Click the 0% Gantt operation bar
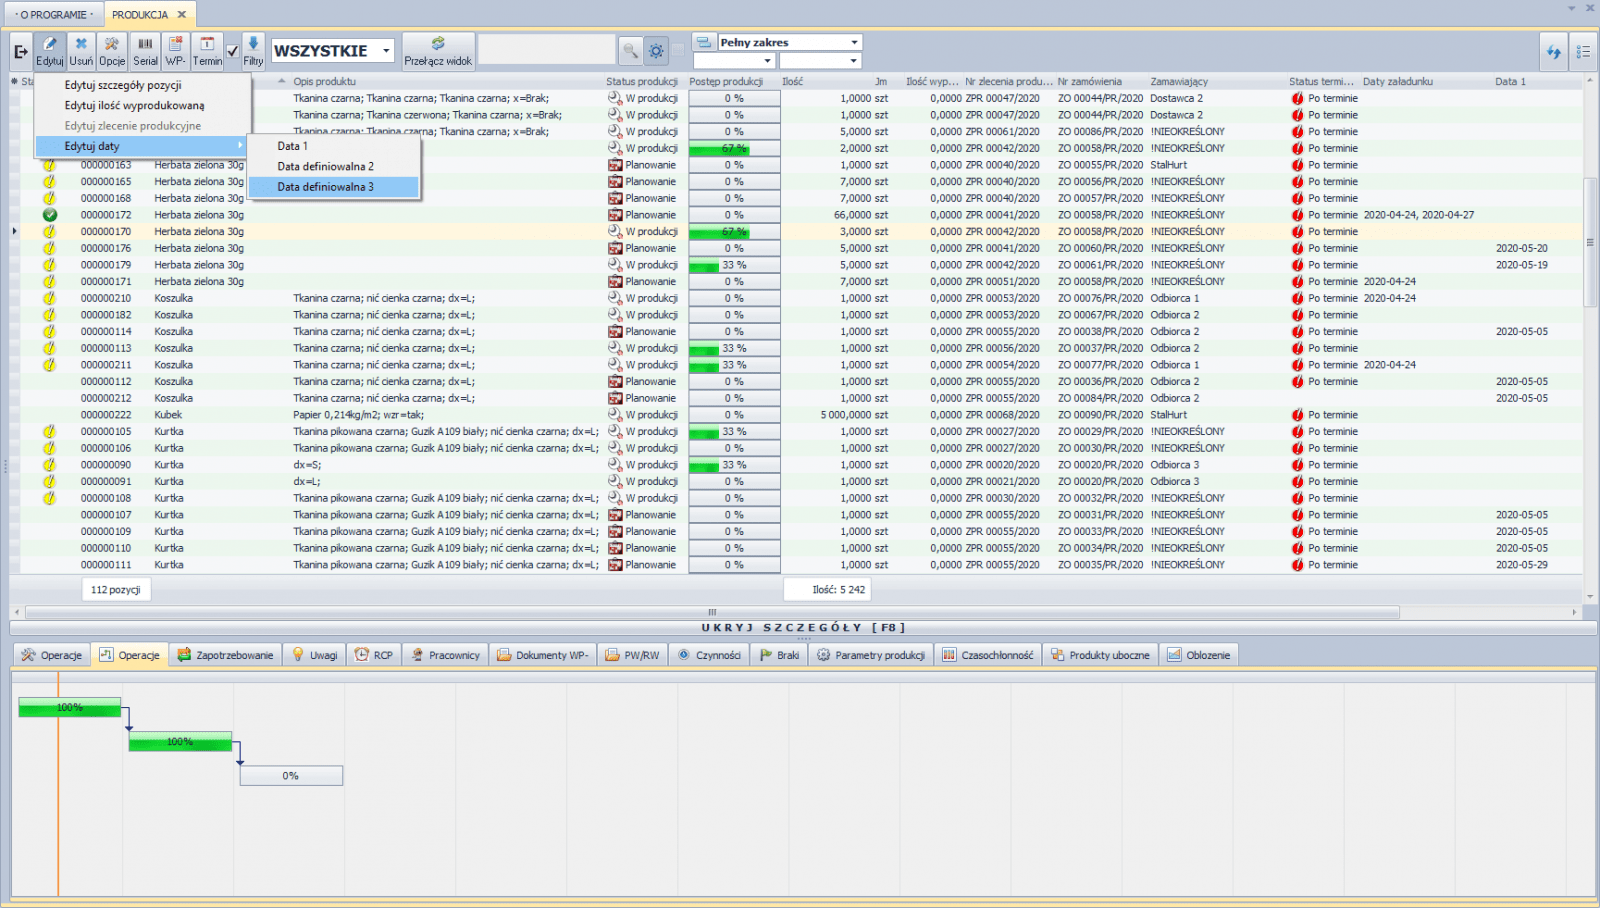Screen dimensions: 1600x908 pyautogui.click(x=291, y=776)
